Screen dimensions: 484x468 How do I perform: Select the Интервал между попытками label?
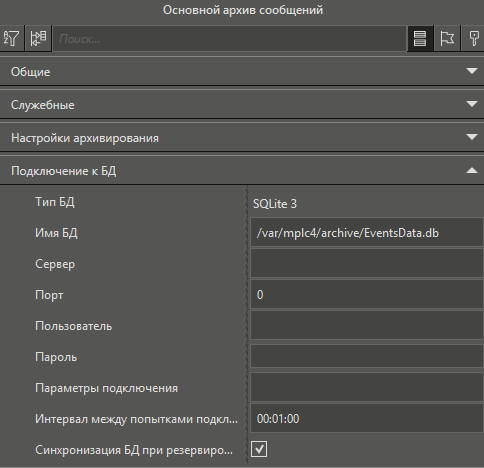click(x=136, y=419)
